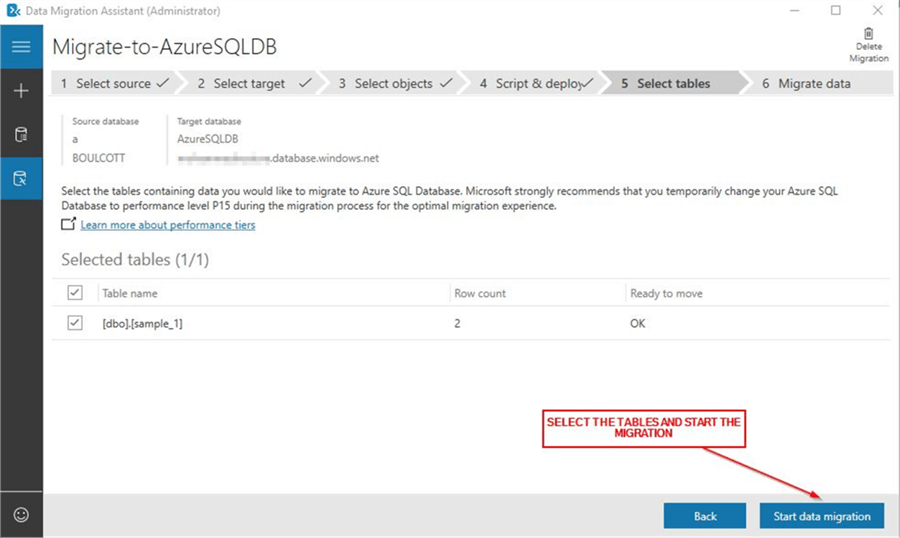The image size is (900, 538).
Task: Open the hamburger menu
Action: click(21, 47)
